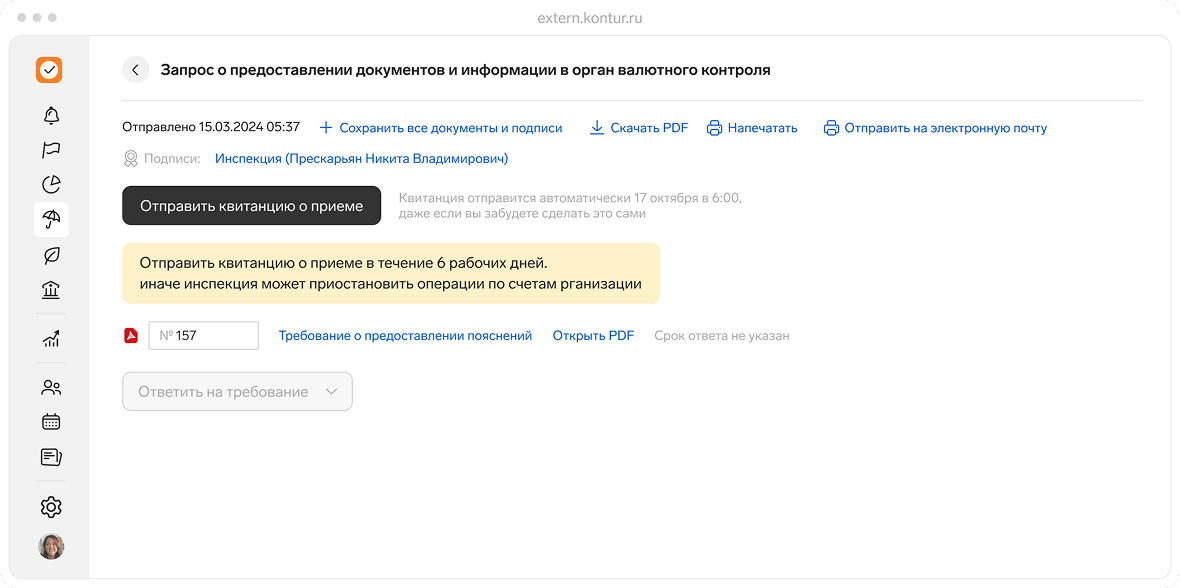Expand 'Ответить на требование' dropdown
Image resolution: width=1180 pixels, height=588 pixels.
pyautogui.click(x=237, y=392)
